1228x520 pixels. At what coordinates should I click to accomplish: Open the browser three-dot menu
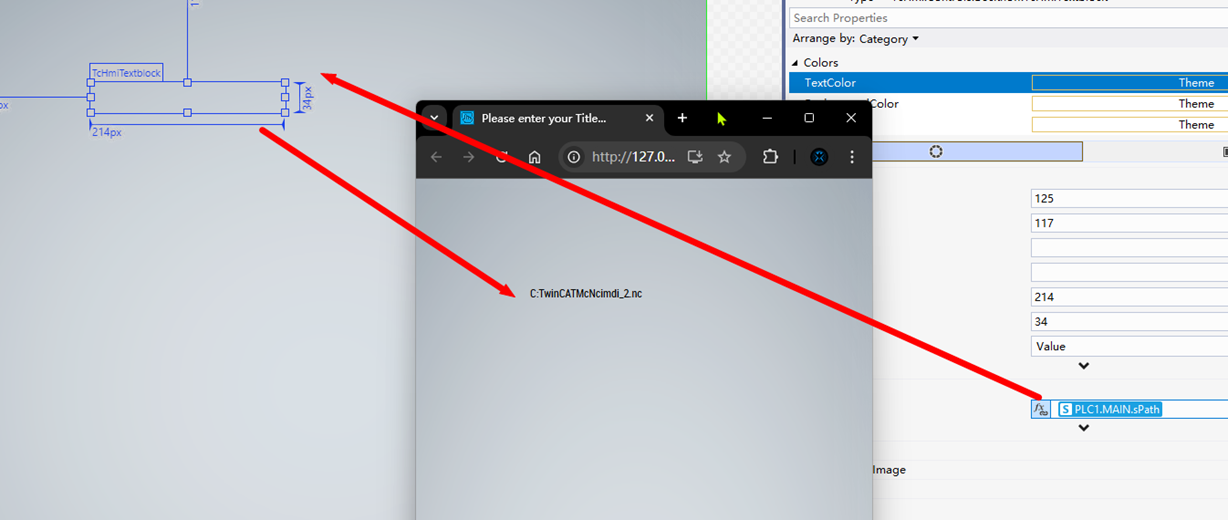pos(852,157)
